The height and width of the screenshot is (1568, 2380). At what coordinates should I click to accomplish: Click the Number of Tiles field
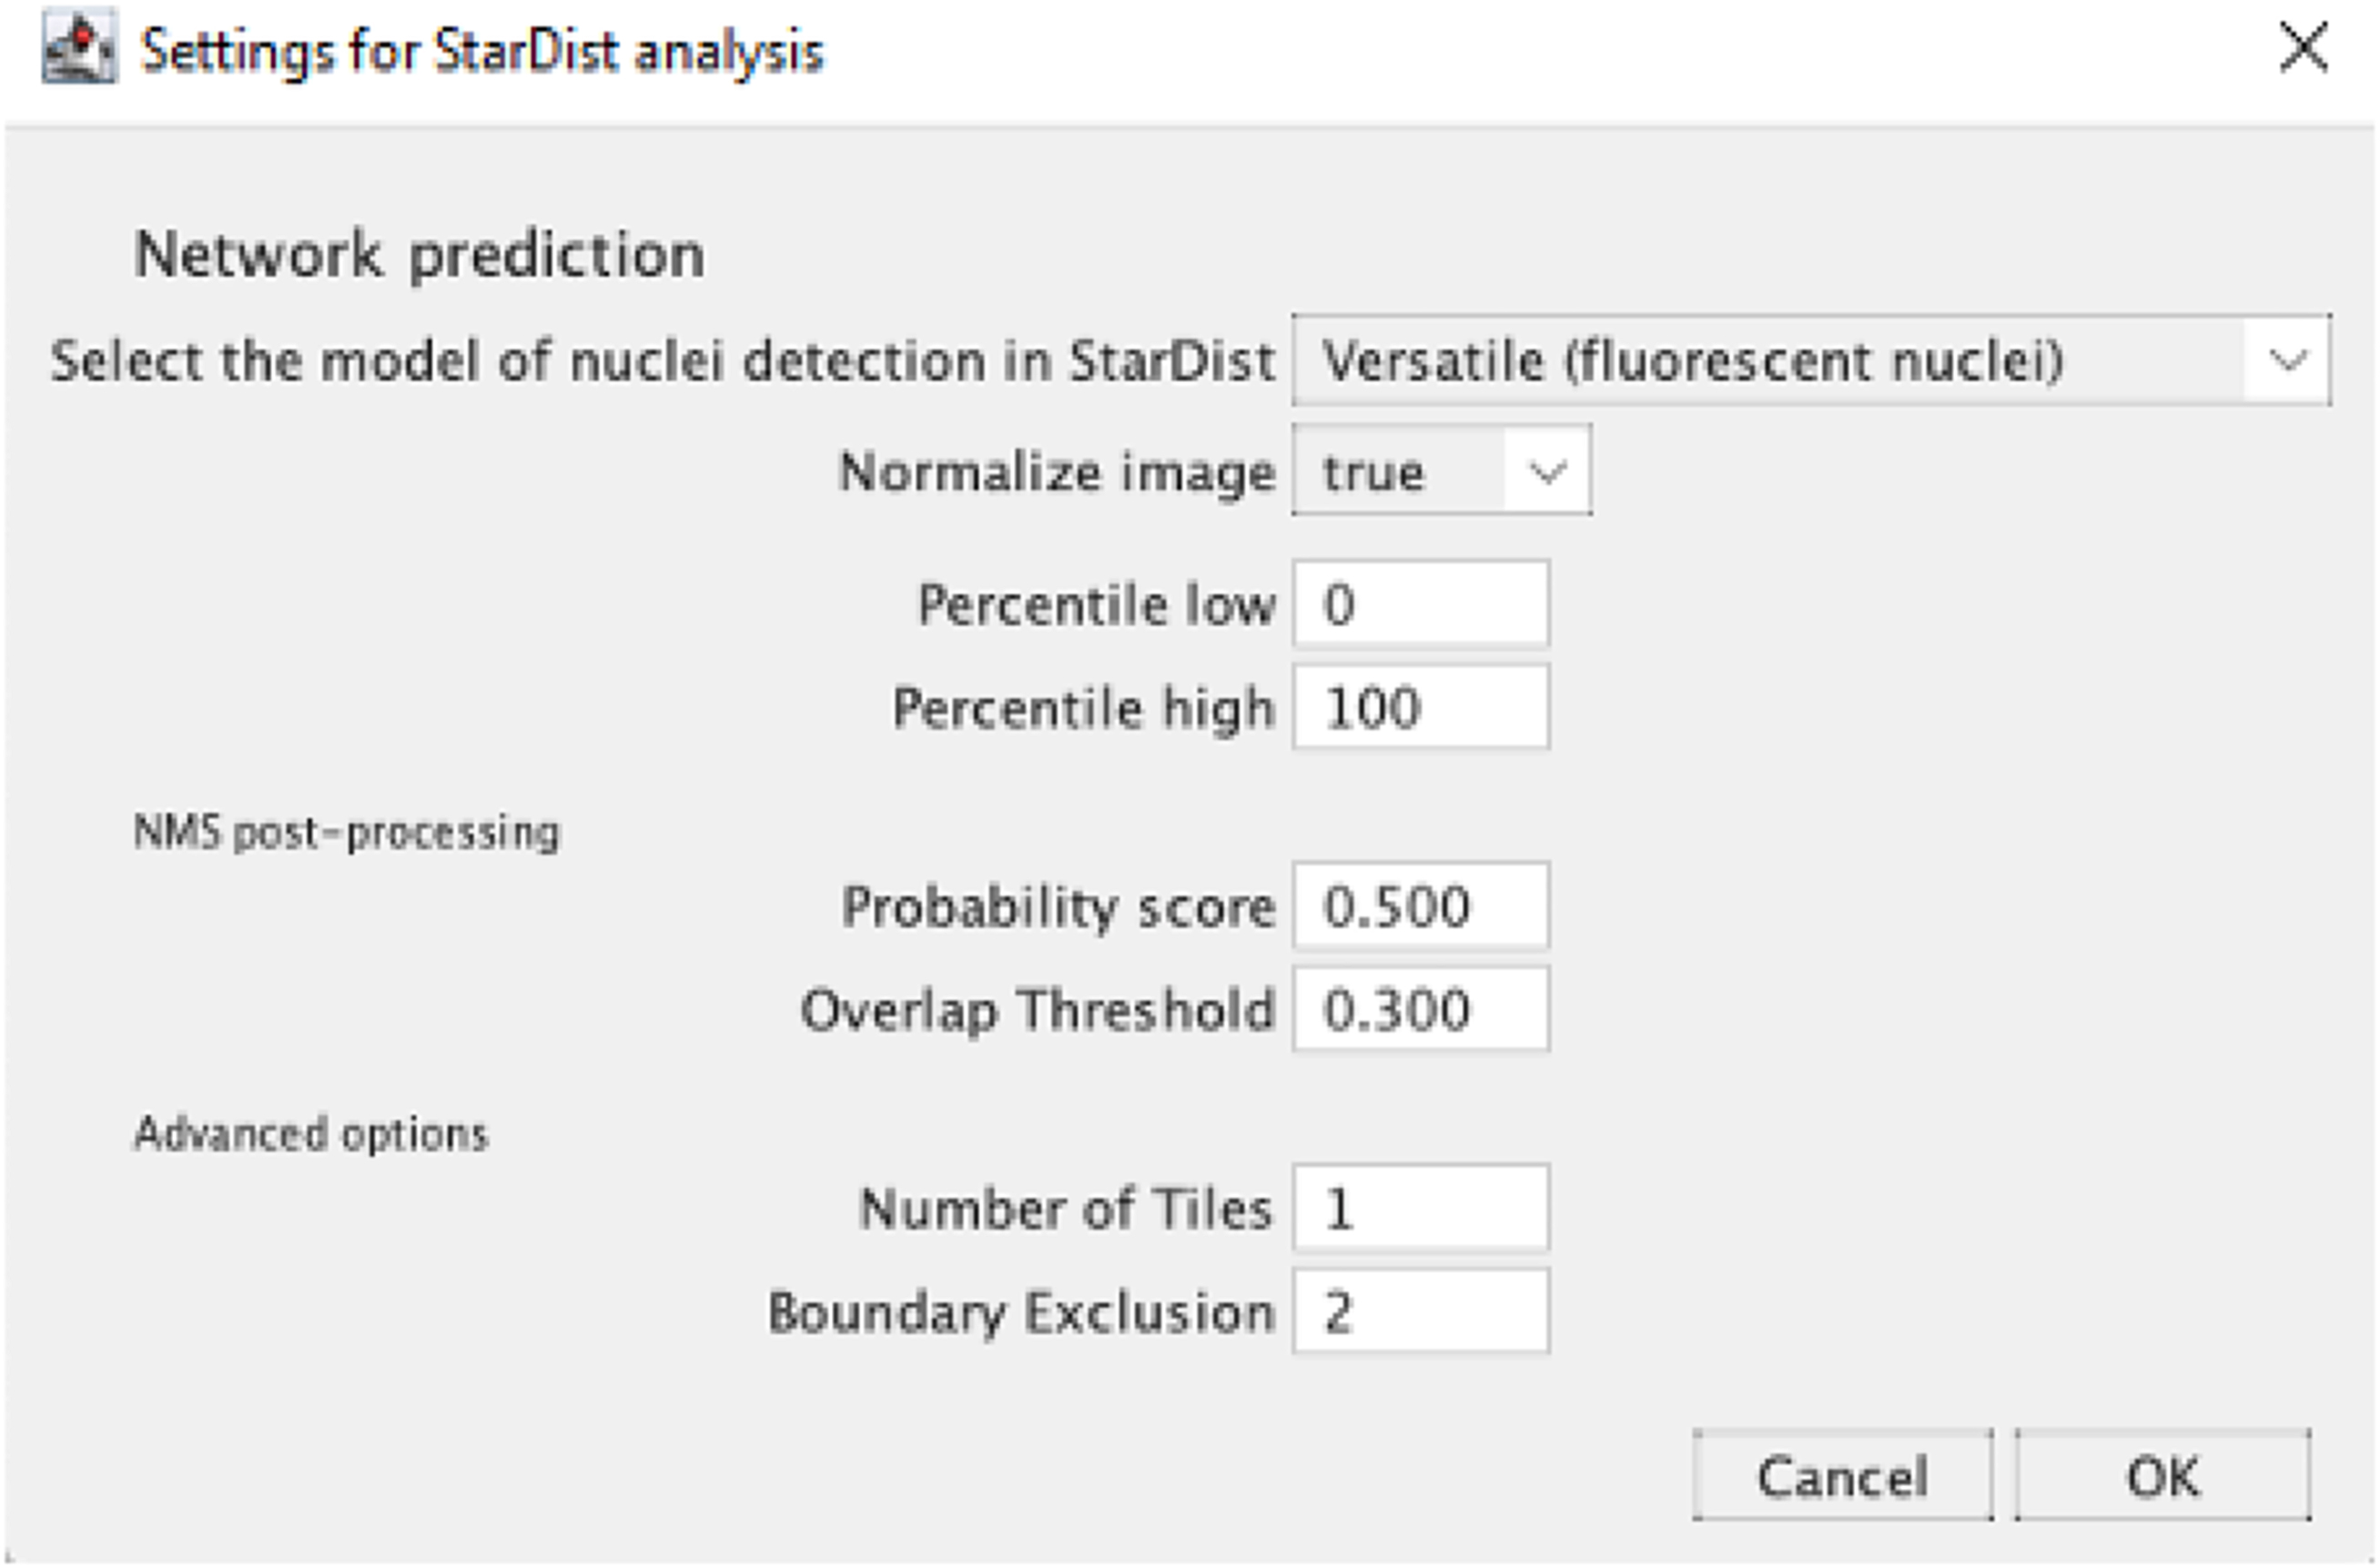click(1420, 1208)
